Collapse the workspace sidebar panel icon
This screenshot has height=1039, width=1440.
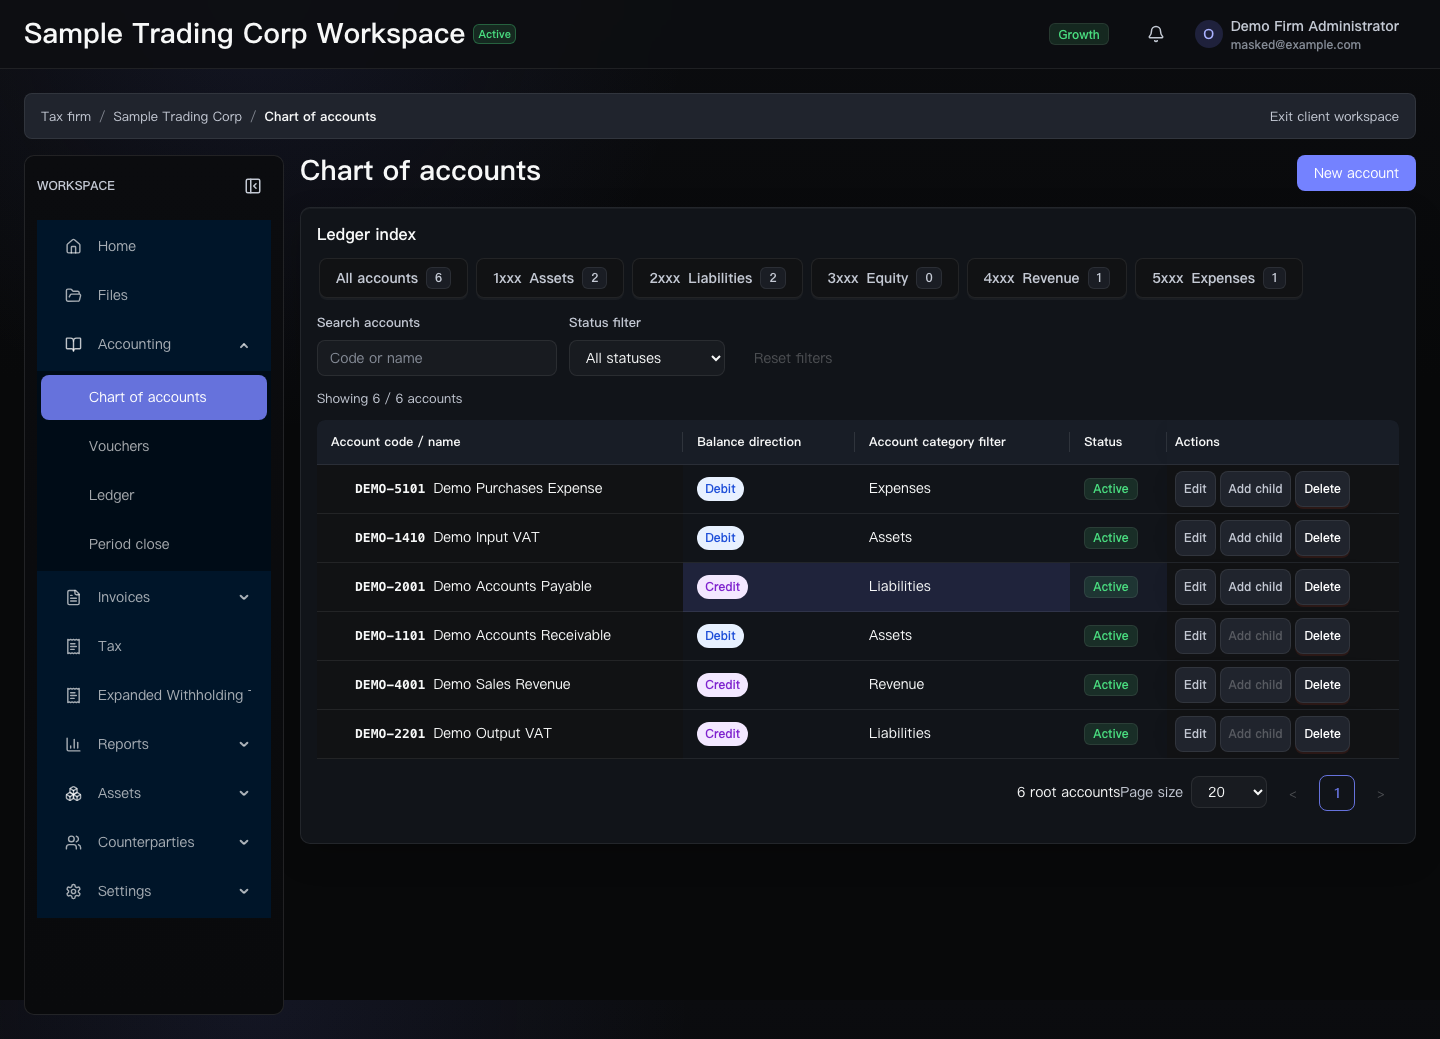[253, 186]
